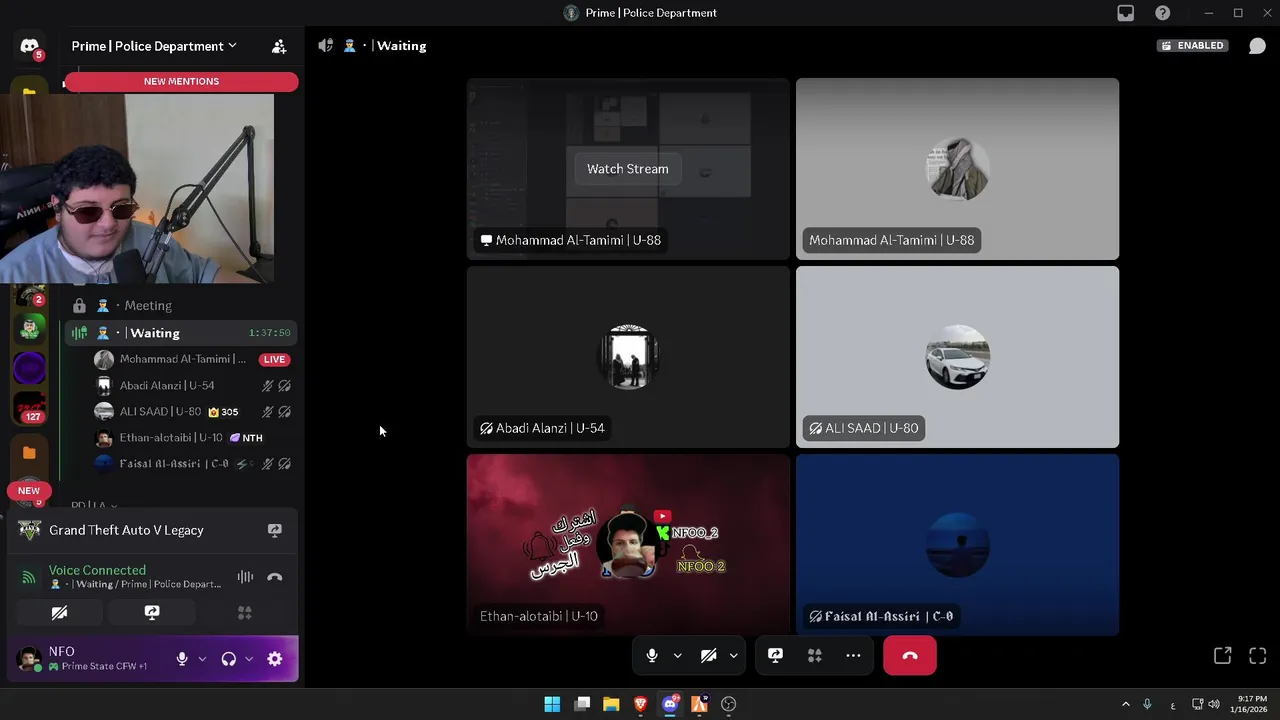Viewport: 1280px width, 720px height.
Task: Stream Grand Theft Auto V Legacy icon
Action: click(275, 530)
